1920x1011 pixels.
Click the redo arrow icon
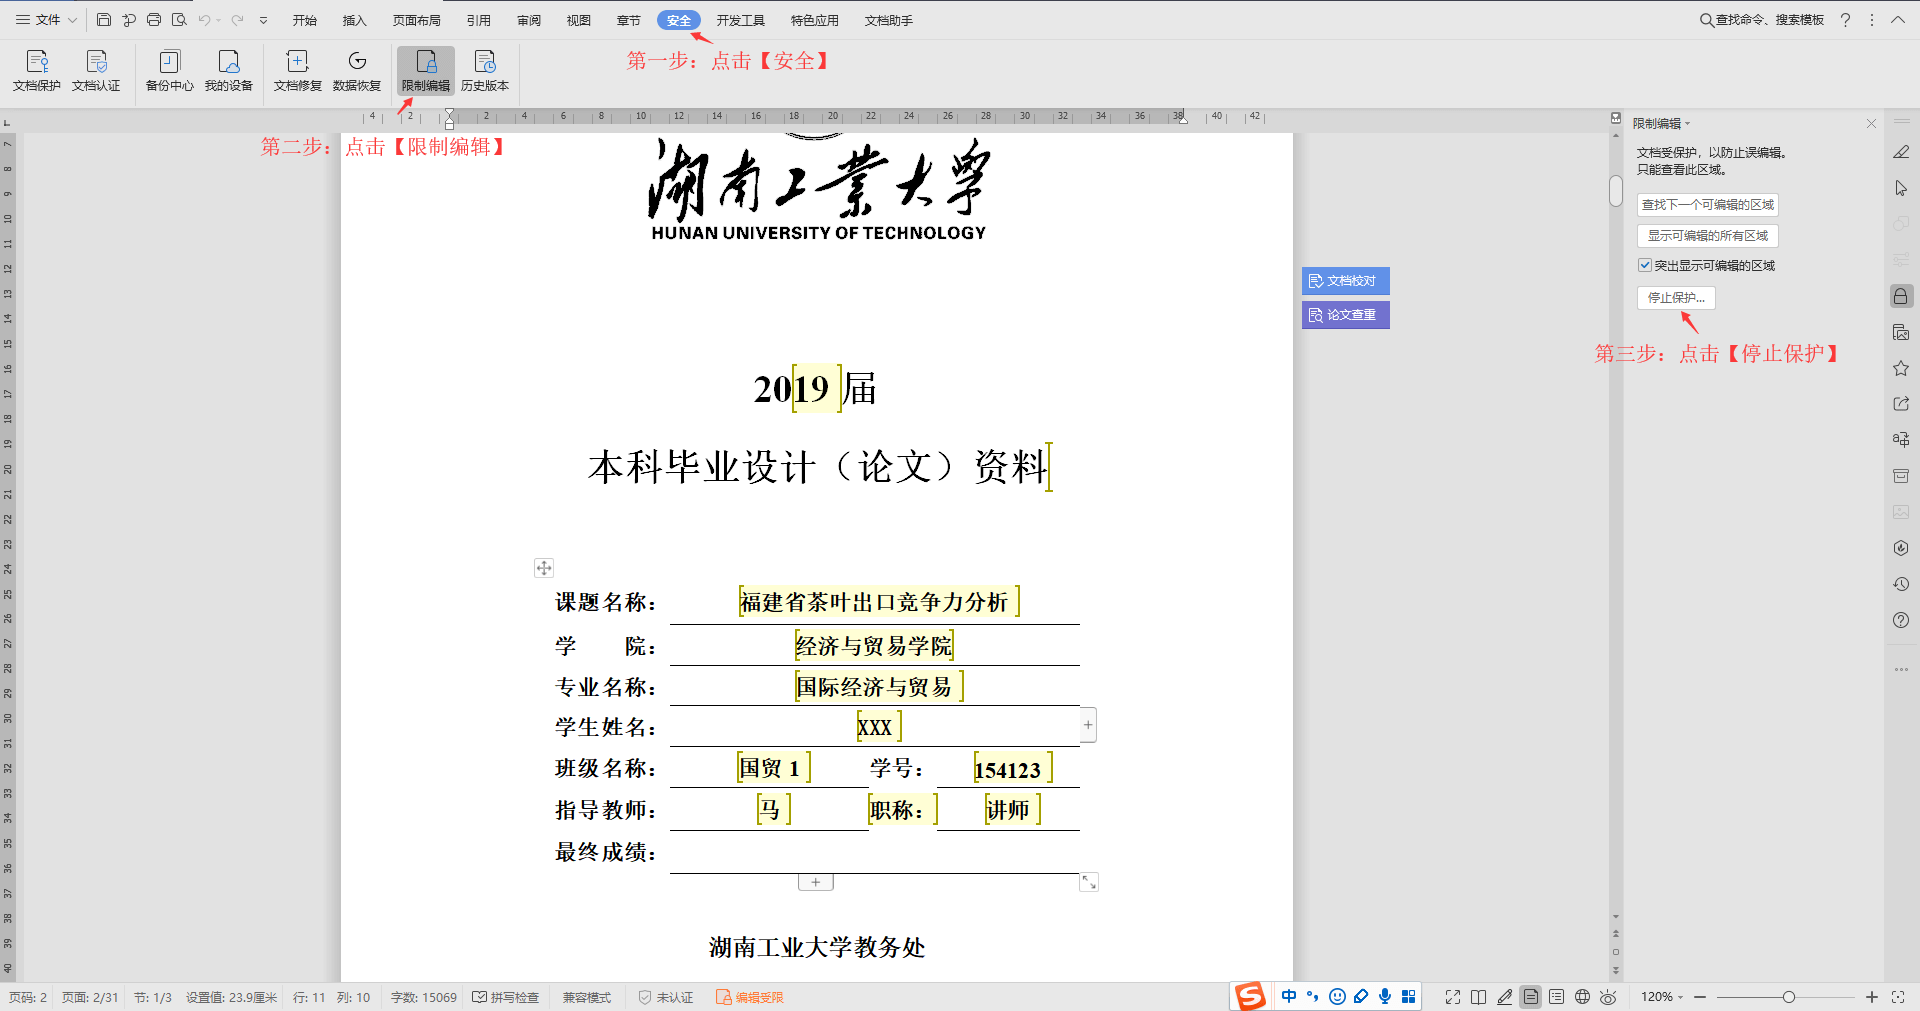(x=237, y=20)
